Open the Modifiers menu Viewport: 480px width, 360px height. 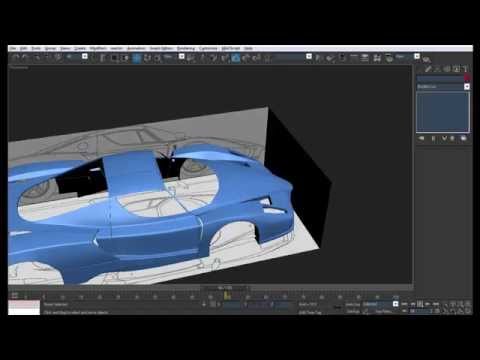point(98,48)
